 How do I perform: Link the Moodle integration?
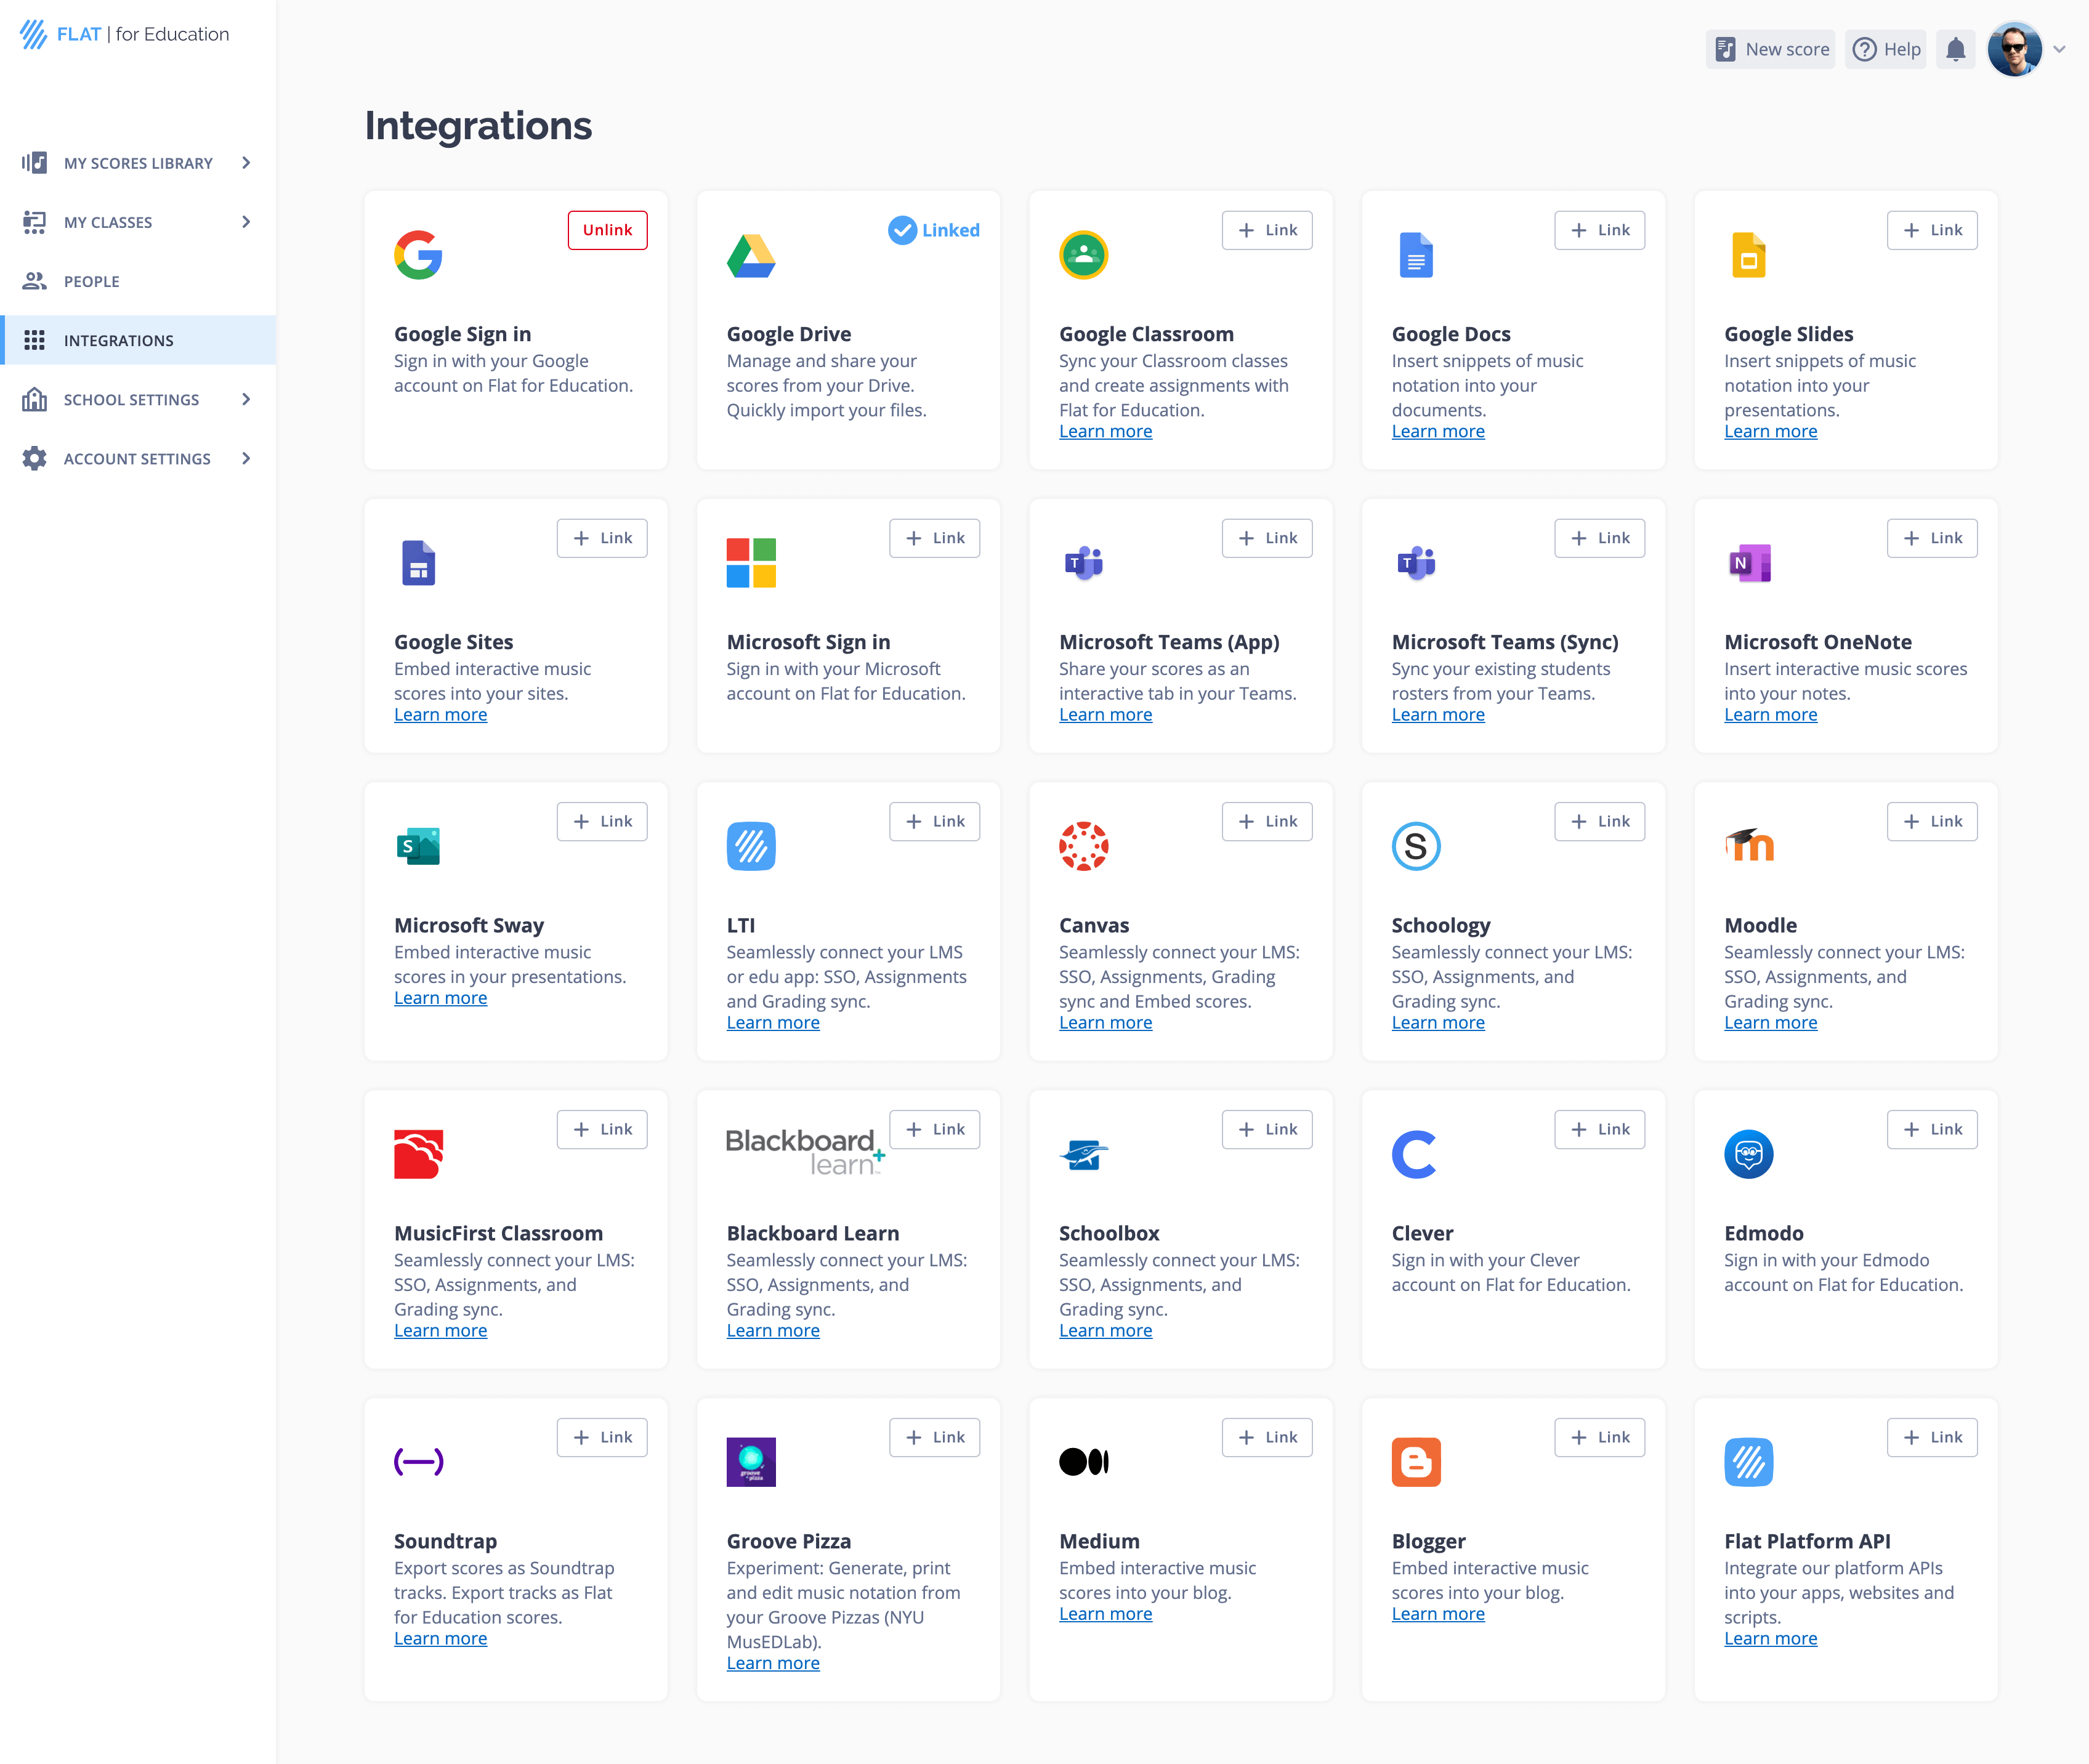[x=1932, y=821]
